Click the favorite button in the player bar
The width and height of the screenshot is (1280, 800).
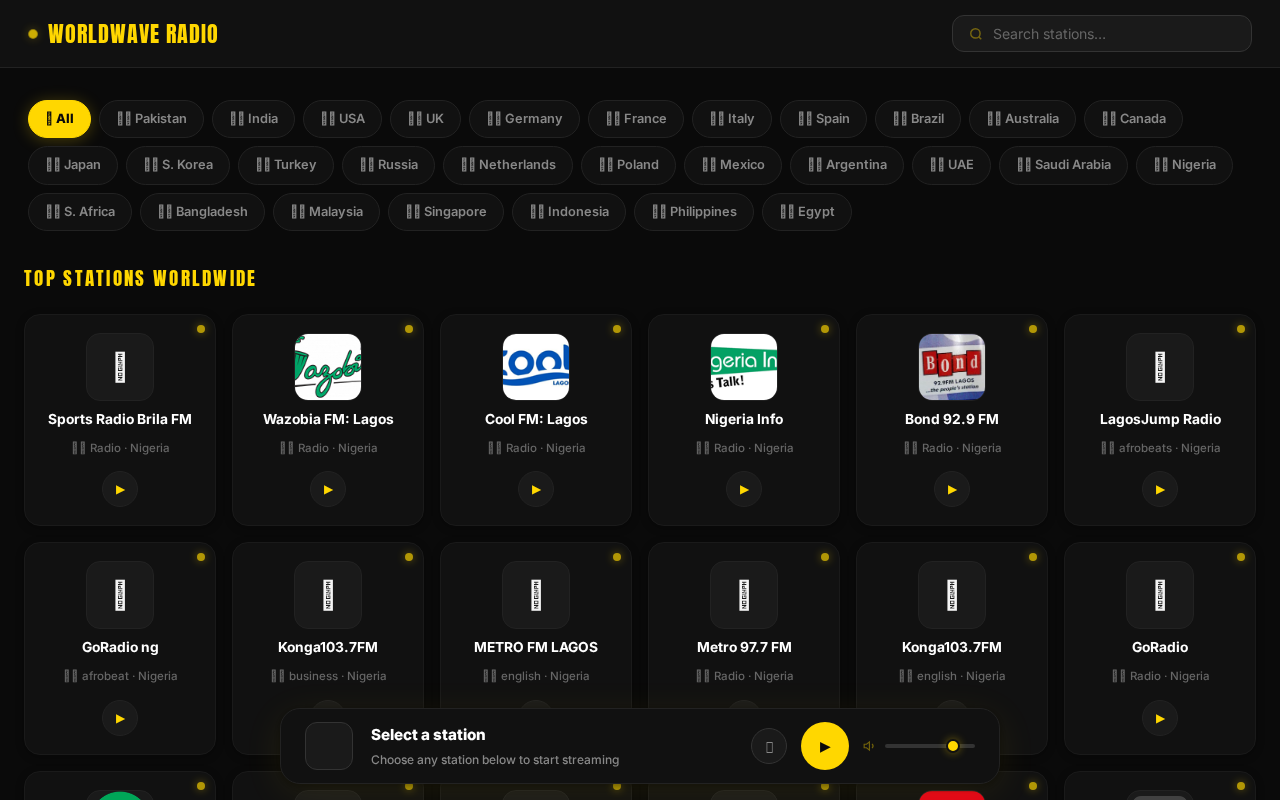point(769,746)
